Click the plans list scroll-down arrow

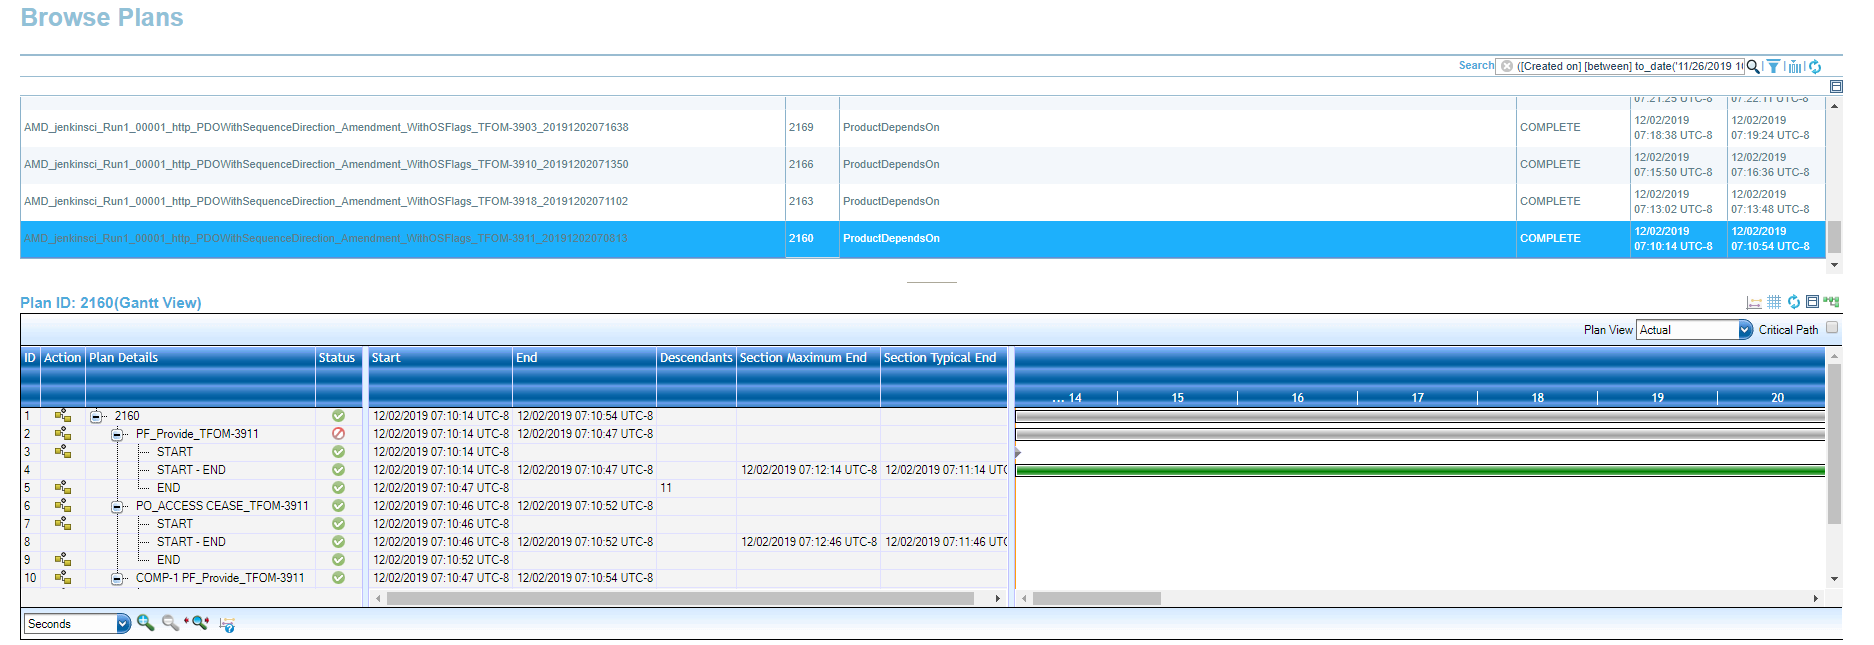[1834, 266]
